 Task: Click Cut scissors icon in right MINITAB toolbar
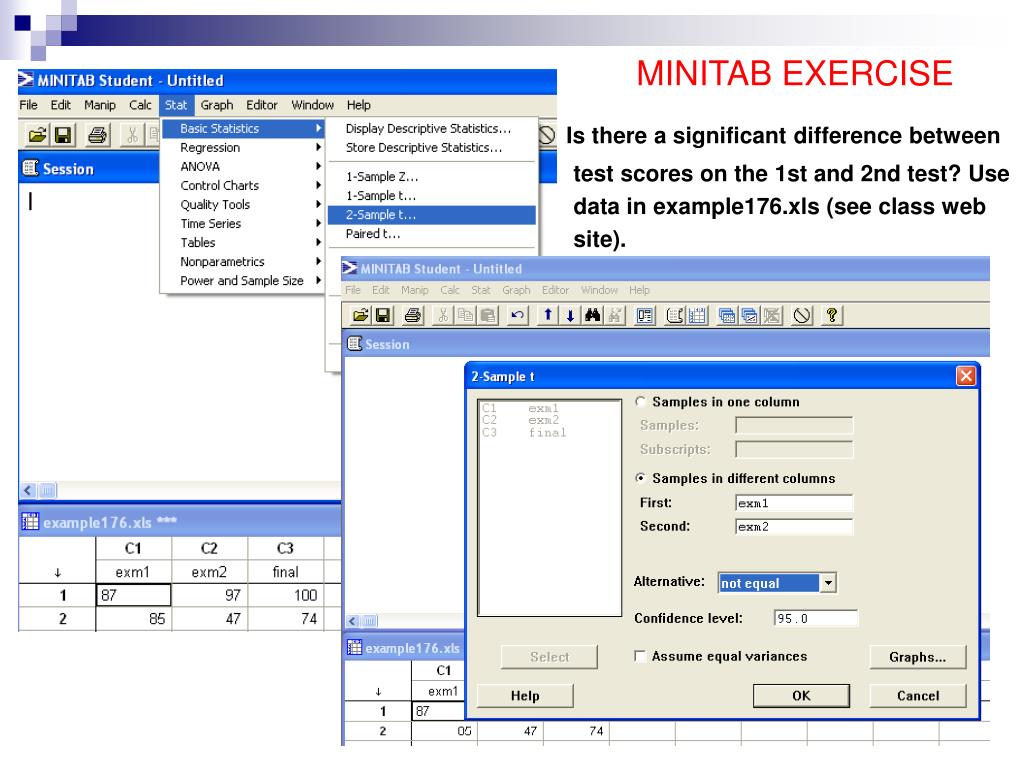point(443,316)
